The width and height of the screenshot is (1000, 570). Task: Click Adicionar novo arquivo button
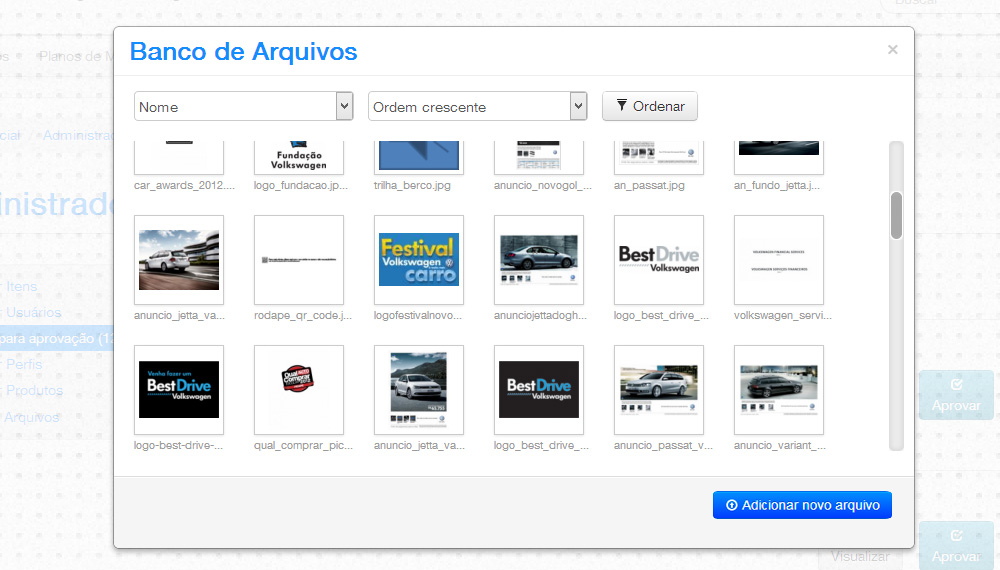pyautogui.click(x=802, y=505)
